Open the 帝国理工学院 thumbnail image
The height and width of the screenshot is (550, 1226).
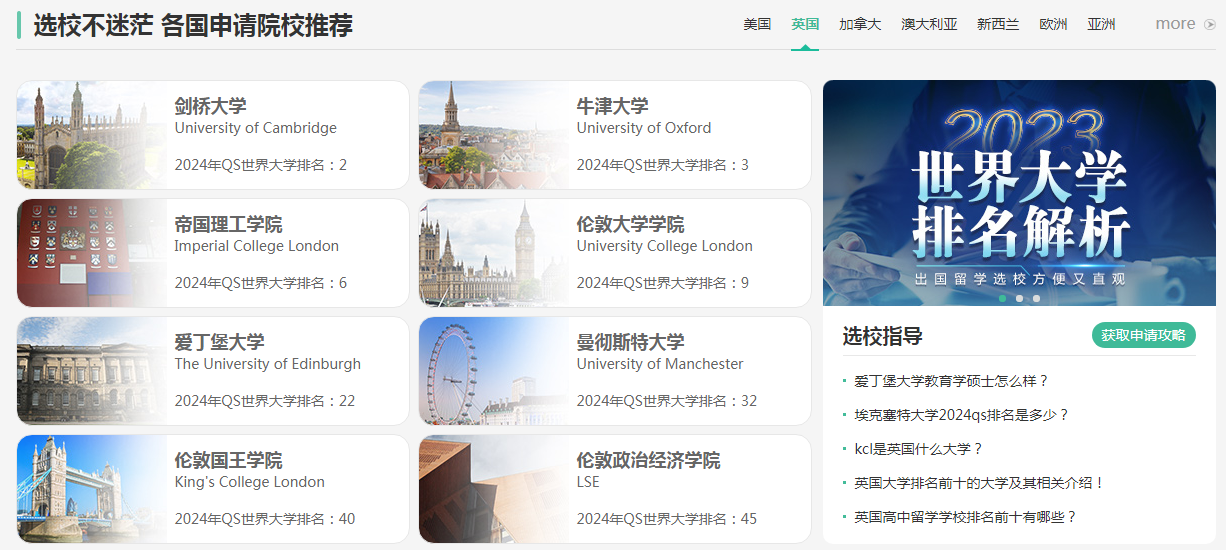coord(92,253)
